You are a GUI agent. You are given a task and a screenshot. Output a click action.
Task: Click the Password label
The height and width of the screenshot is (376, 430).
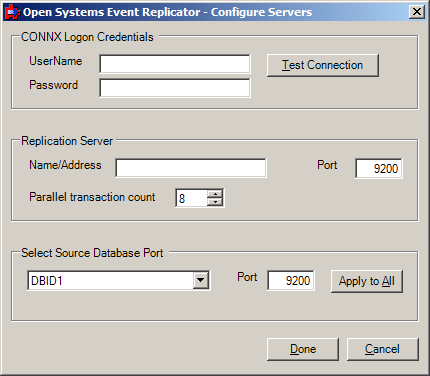54,85
